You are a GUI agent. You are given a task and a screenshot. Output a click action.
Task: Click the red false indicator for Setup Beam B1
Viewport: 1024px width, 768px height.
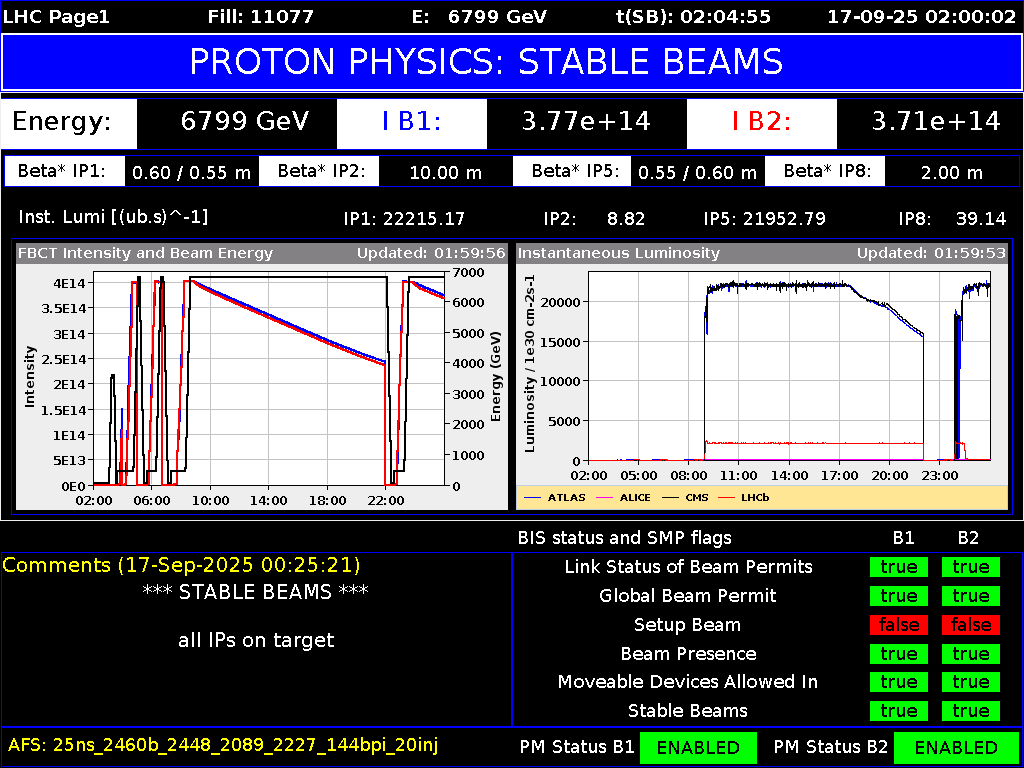pyautogui.click(x=898, y=624)
